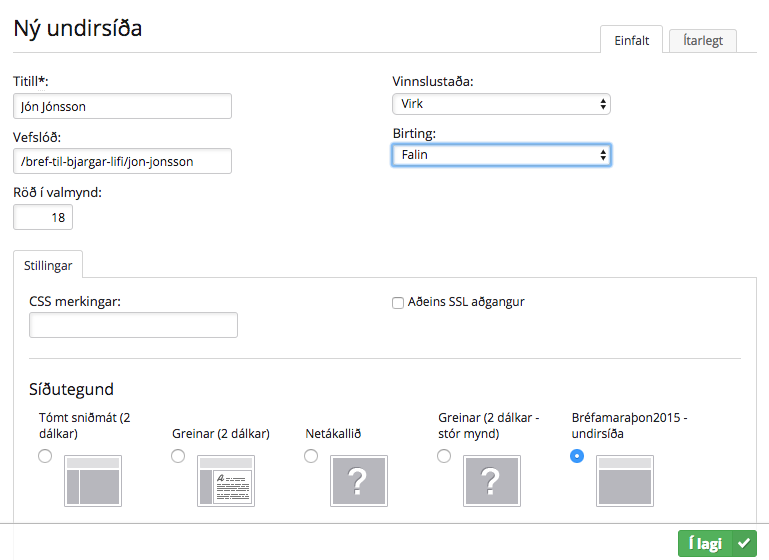
Task: Choose the Greinar stór mynd question mark thumbnail
Action: click(491, 481)
